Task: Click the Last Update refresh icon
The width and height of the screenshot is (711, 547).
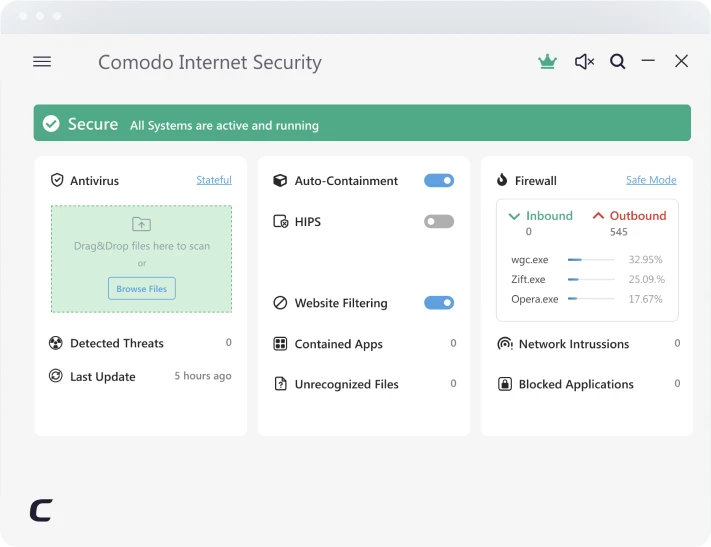Action: tap(55, 376)
